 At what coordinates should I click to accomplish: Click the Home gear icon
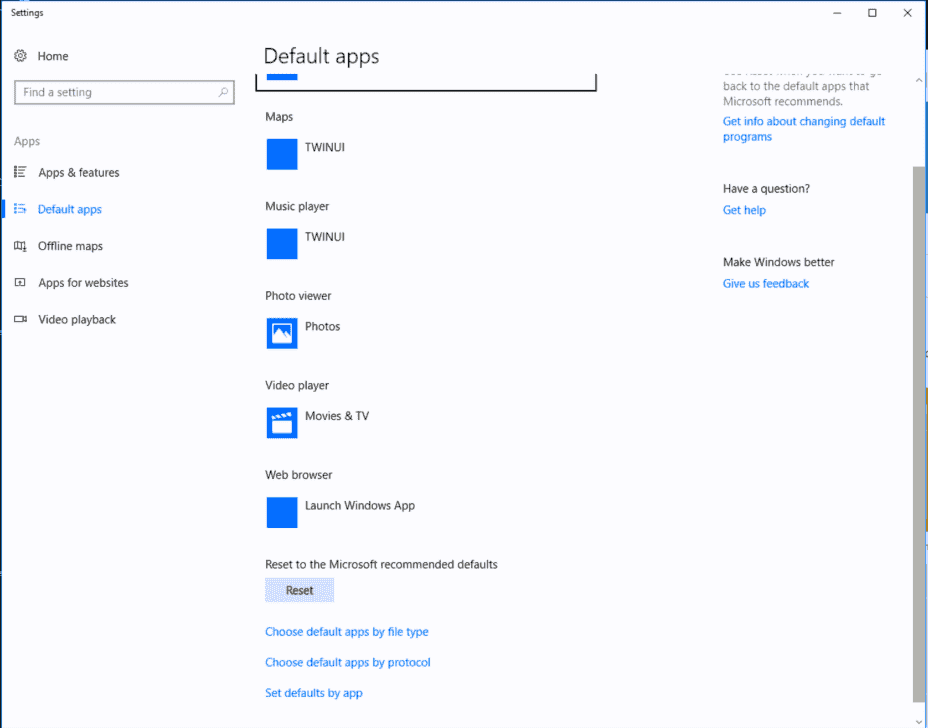click(x=21, y=56)
